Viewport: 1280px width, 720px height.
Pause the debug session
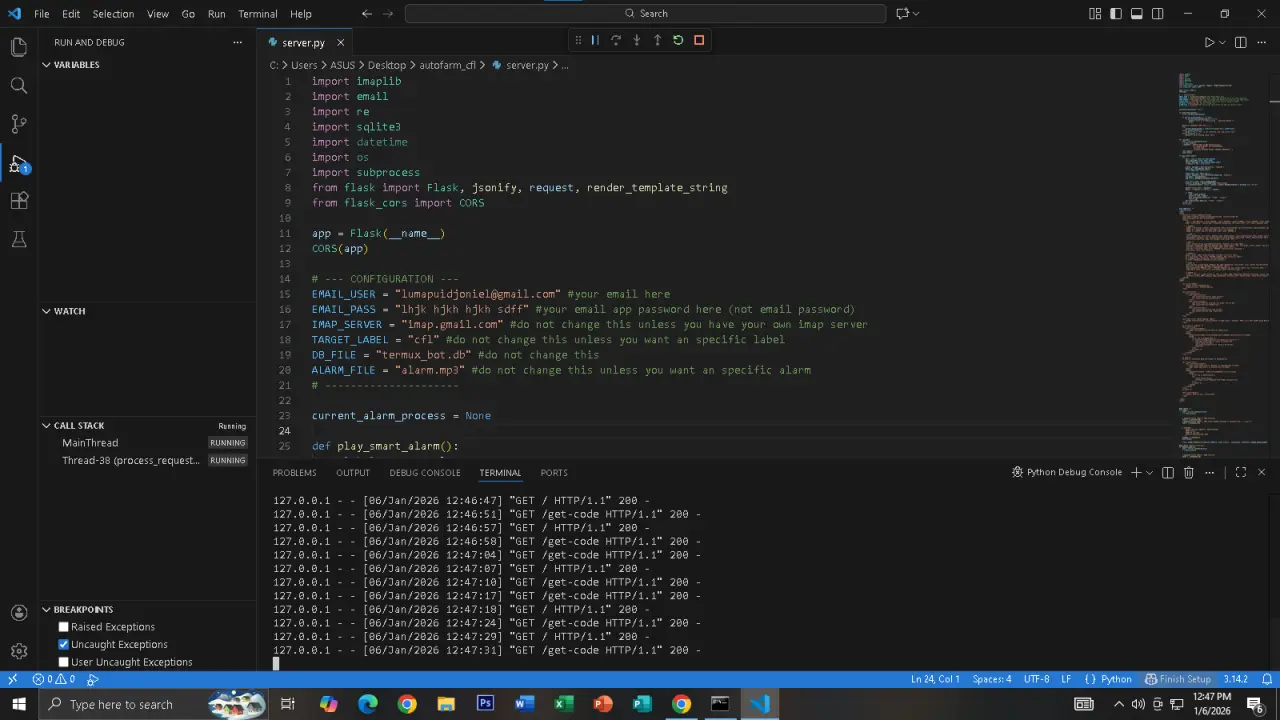point(595,40)
